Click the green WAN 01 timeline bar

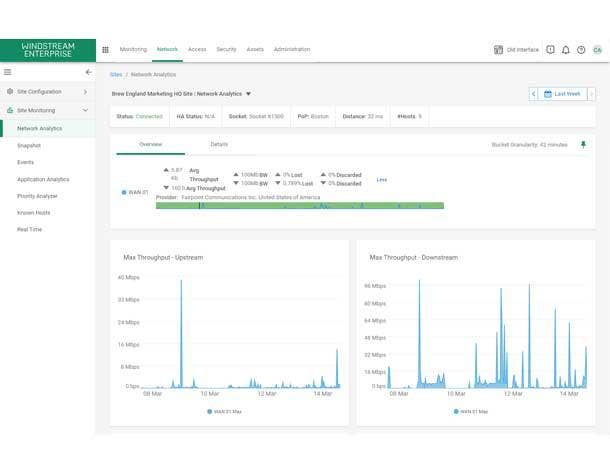(x=300, y=205)
